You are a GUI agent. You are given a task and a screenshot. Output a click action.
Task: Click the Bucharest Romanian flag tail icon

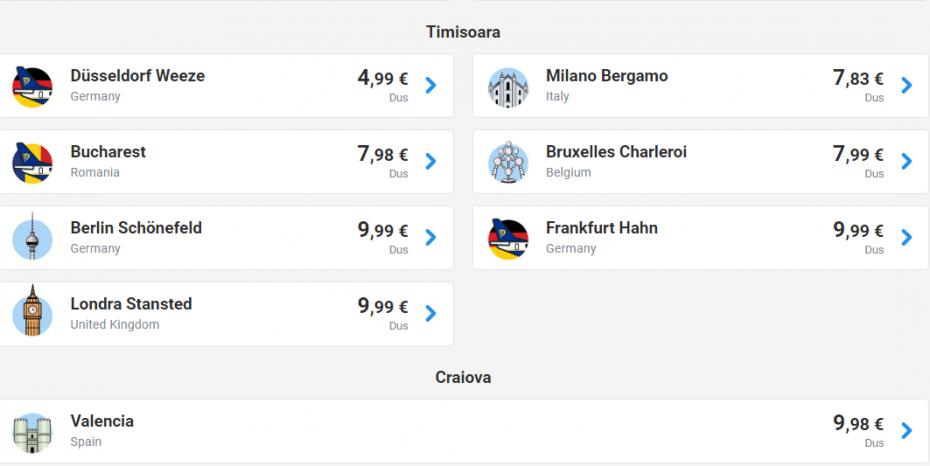point(32,162)
